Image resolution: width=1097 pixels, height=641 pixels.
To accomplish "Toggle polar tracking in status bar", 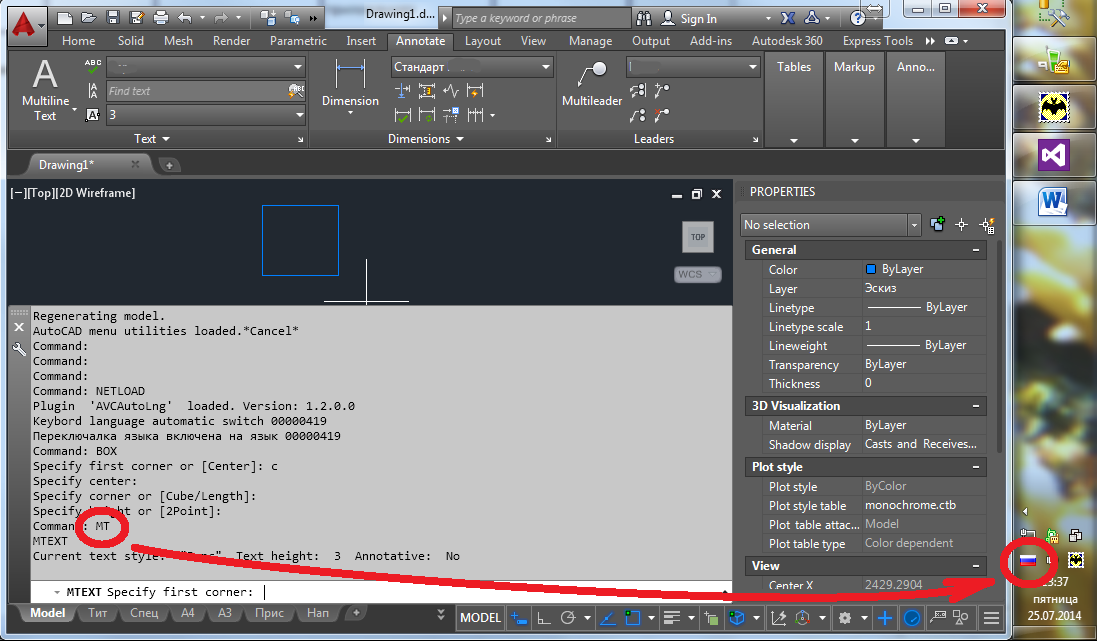I will click(x=569, y=618).
